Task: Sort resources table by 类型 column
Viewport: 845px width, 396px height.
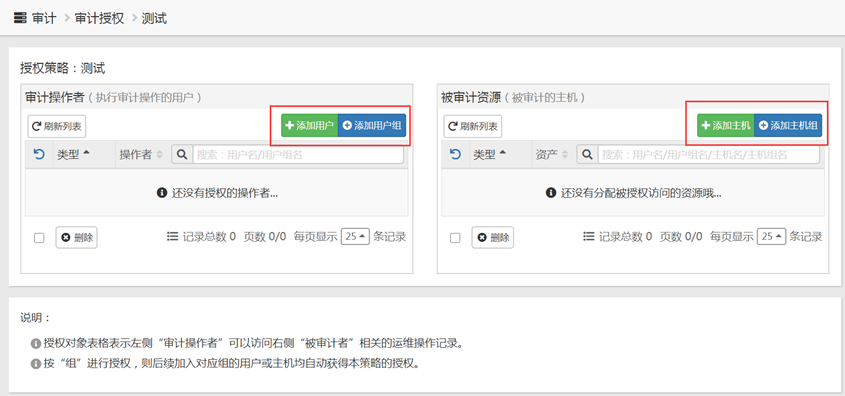Action: click(489, 155)
